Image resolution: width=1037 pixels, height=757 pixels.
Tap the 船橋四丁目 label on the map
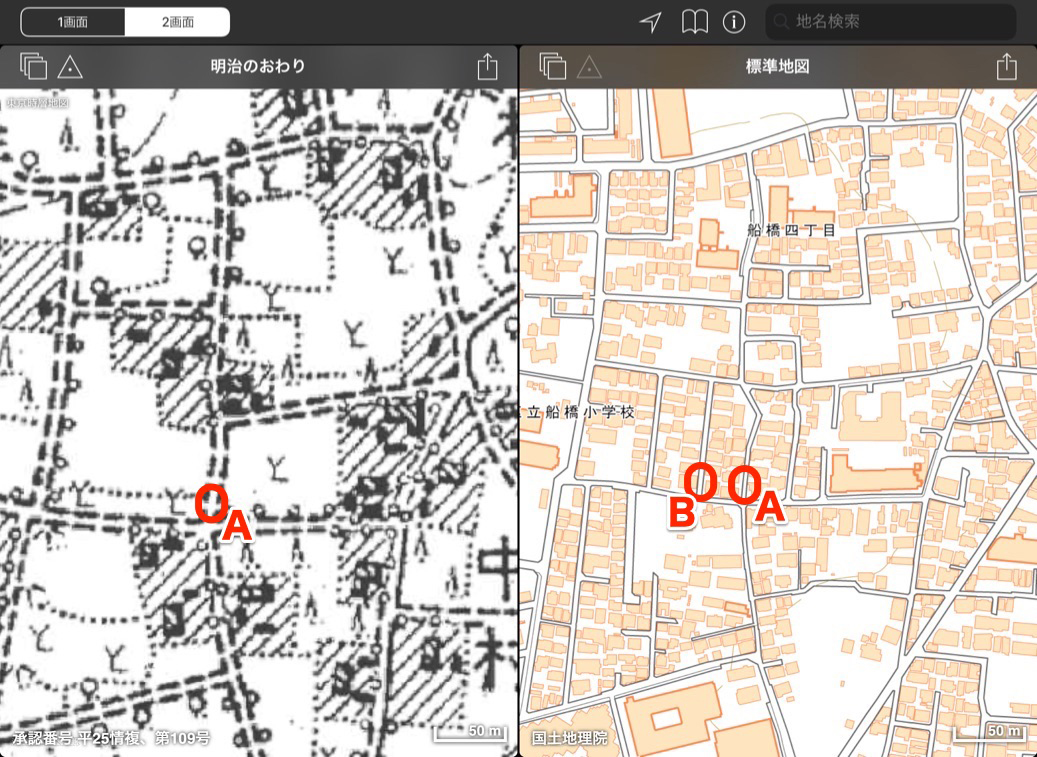pyautogui.click(x=791, y=229)
